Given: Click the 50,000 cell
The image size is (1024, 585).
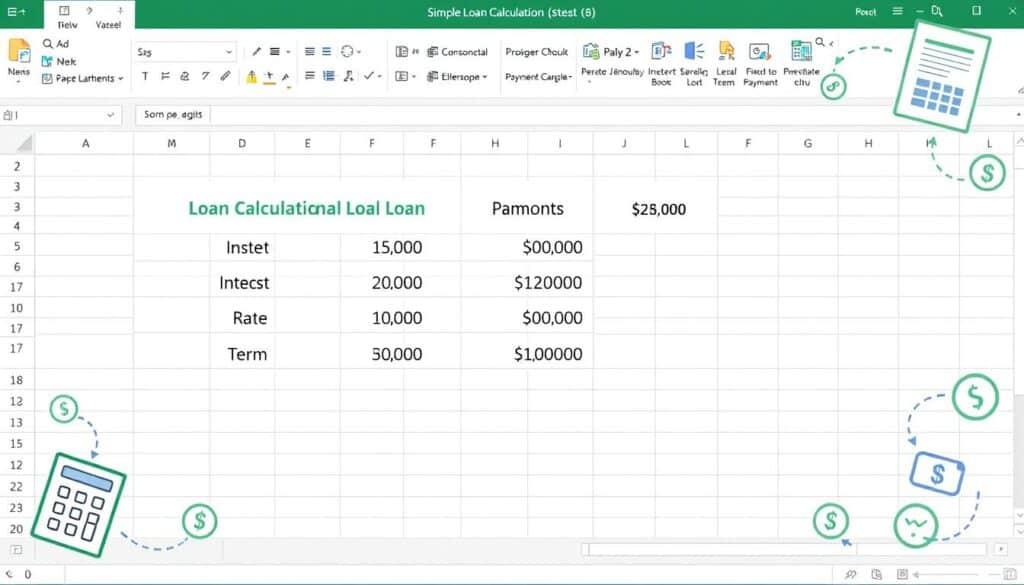Looking at the screenshot, I should (397, 354).
